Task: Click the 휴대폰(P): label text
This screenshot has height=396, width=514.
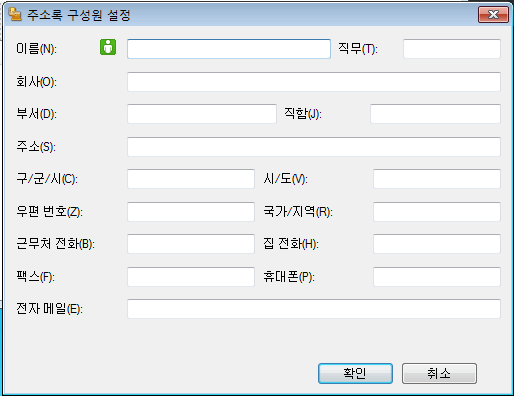Action: coord(289,276)
